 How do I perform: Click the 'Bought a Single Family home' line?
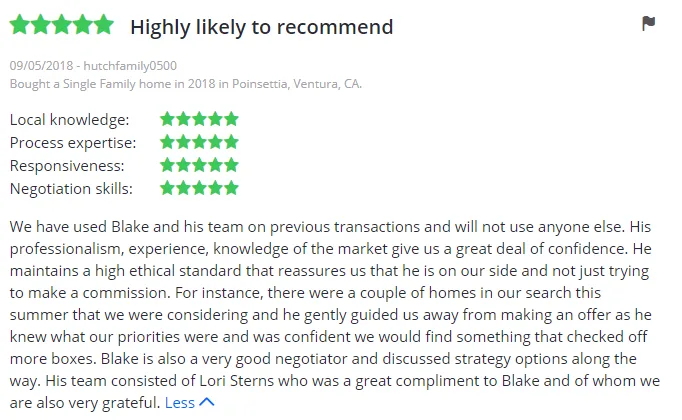(x=186, y=83)
